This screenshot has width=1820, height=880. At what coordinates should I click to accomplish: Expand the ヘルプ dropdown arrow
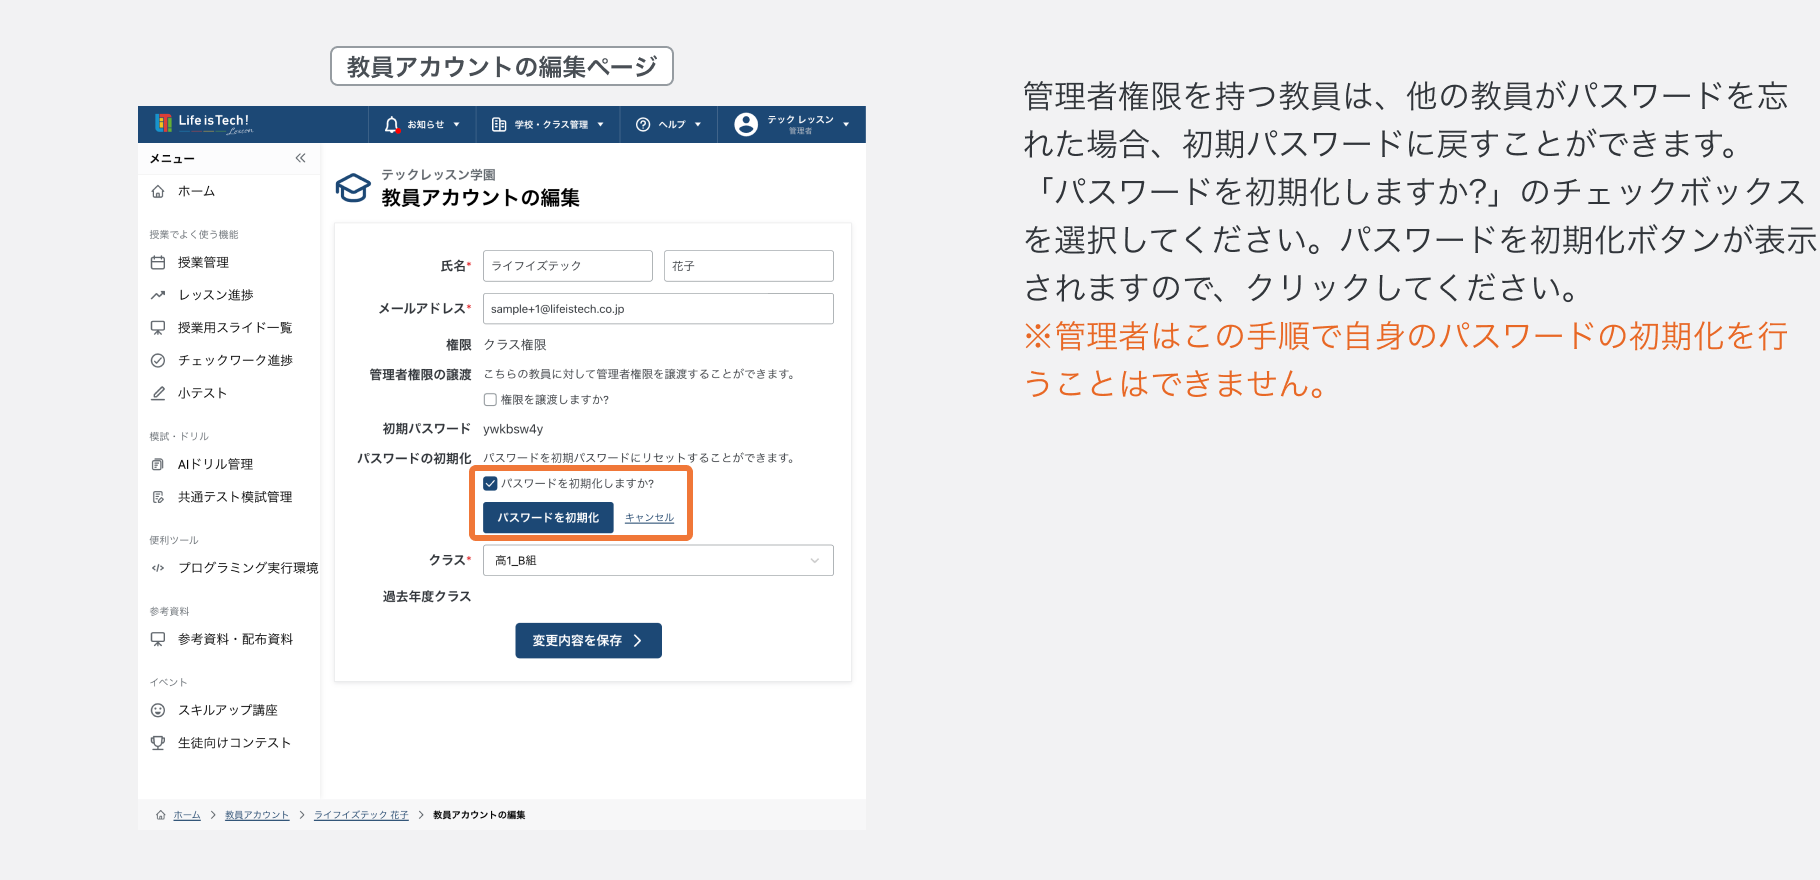click(x=698, y=125)
